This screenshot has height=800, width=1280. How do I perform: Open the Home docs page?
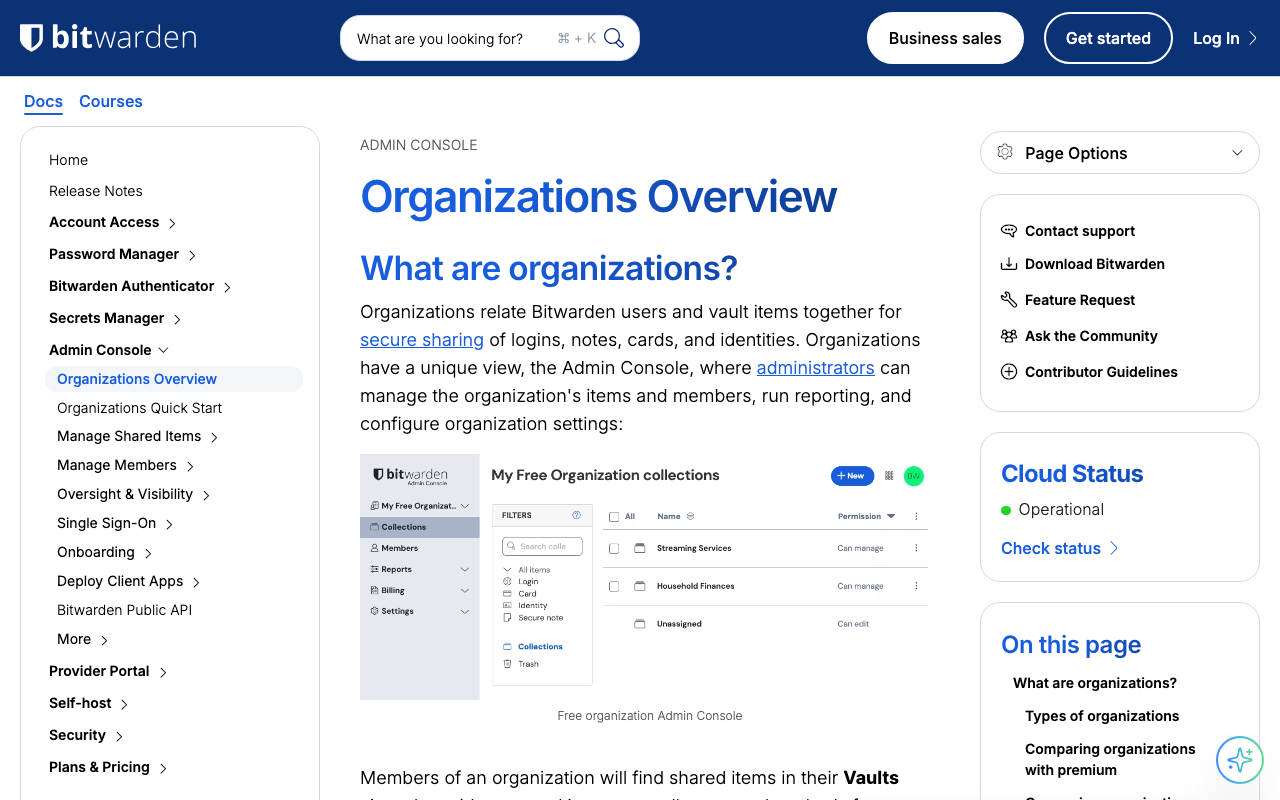pos(68,160)
